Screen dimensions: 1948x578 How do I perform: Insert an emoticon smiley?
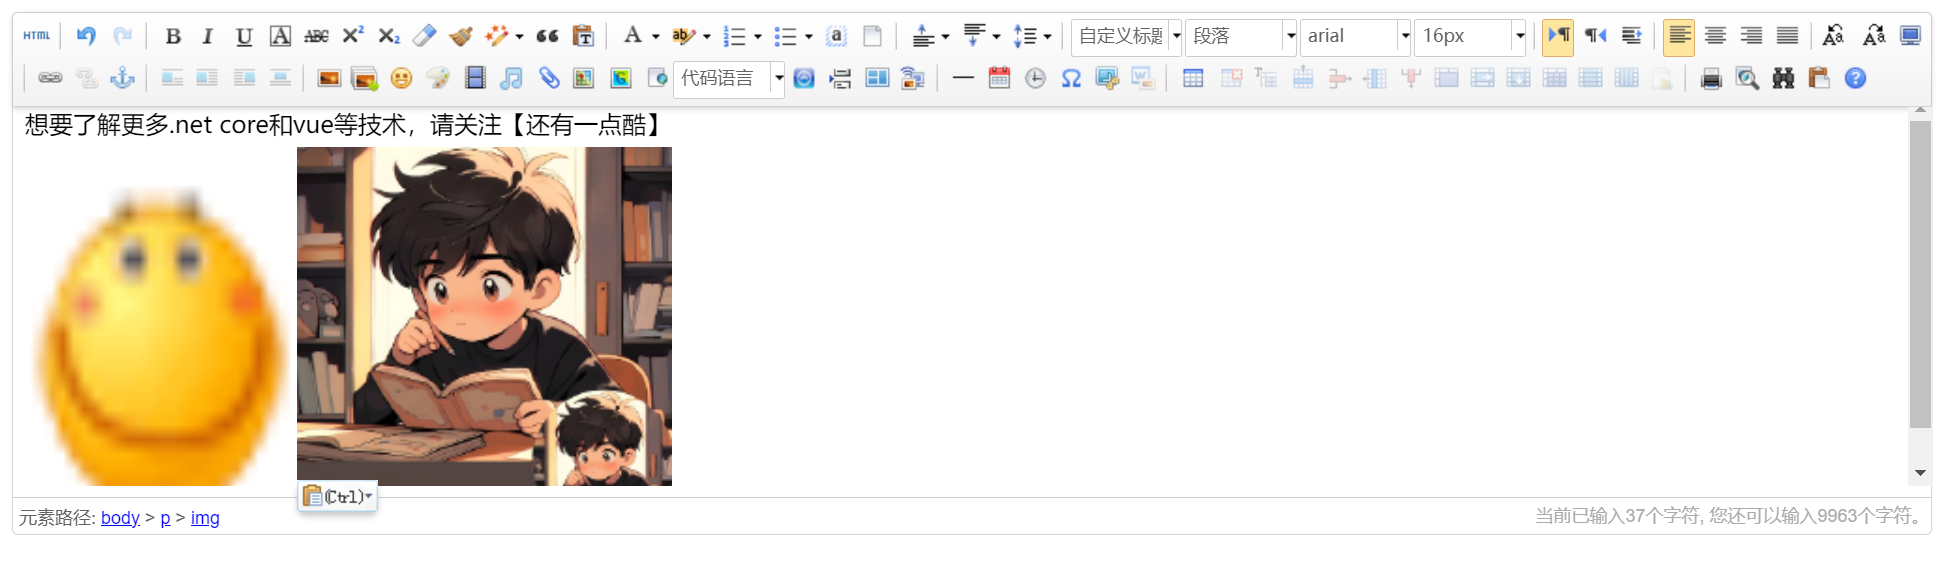tap(401, 78)
